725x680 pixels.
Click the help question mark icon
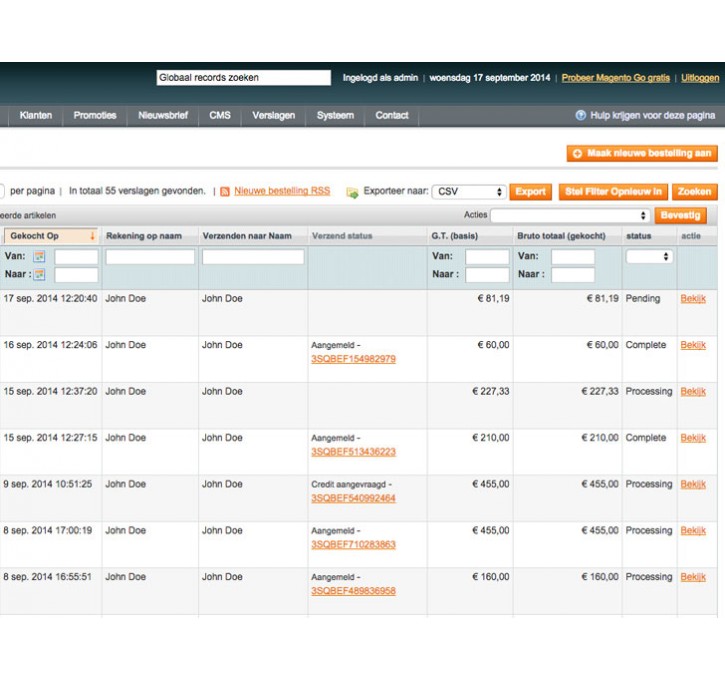click(581, 115)
